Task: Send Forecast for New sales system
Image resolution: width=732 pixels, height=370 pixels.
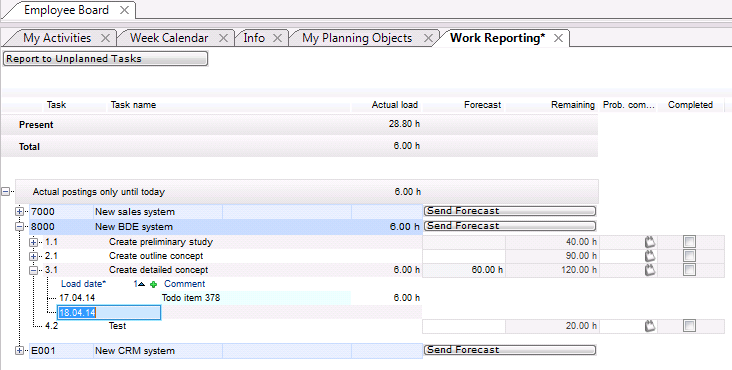Action: 510,211
